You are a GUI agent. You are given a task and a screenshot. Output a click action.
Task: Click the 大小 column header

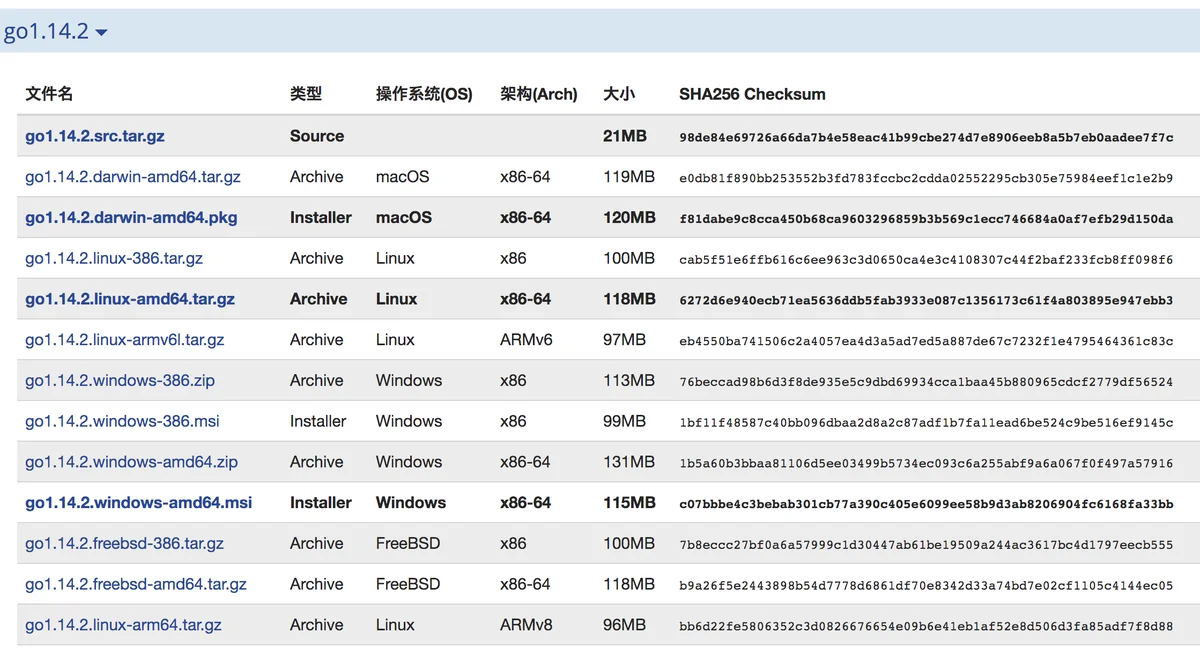[x=619, y=94]
